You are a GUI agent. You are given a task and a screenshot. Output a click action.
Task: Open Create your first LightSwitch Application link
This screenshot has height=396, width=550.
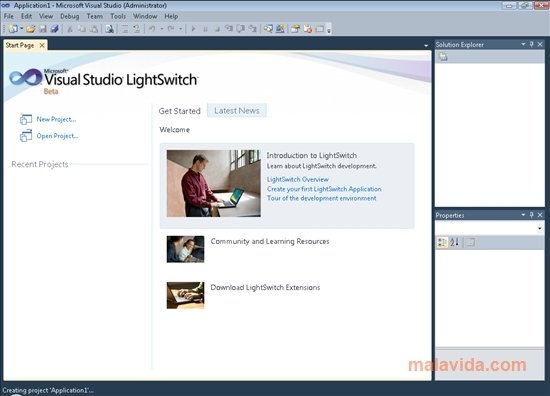click(324, 189)
